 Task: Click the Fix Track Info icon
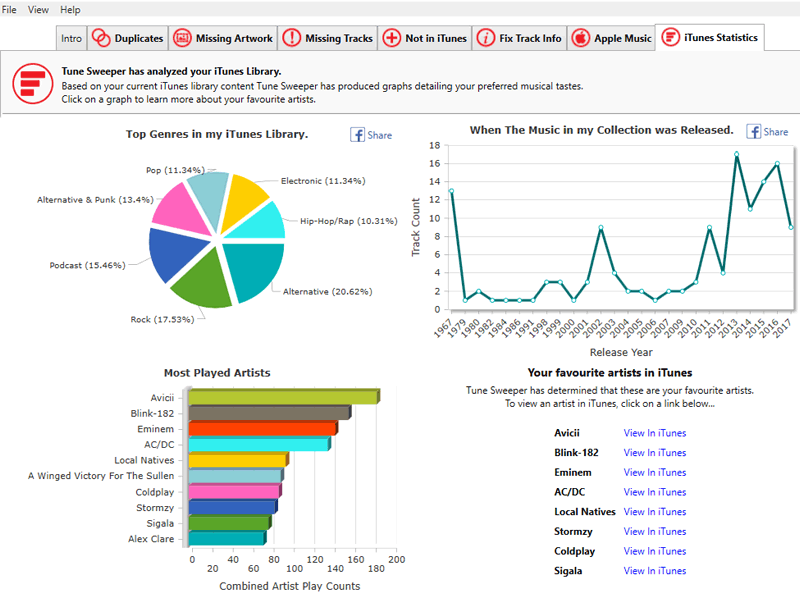486,38
